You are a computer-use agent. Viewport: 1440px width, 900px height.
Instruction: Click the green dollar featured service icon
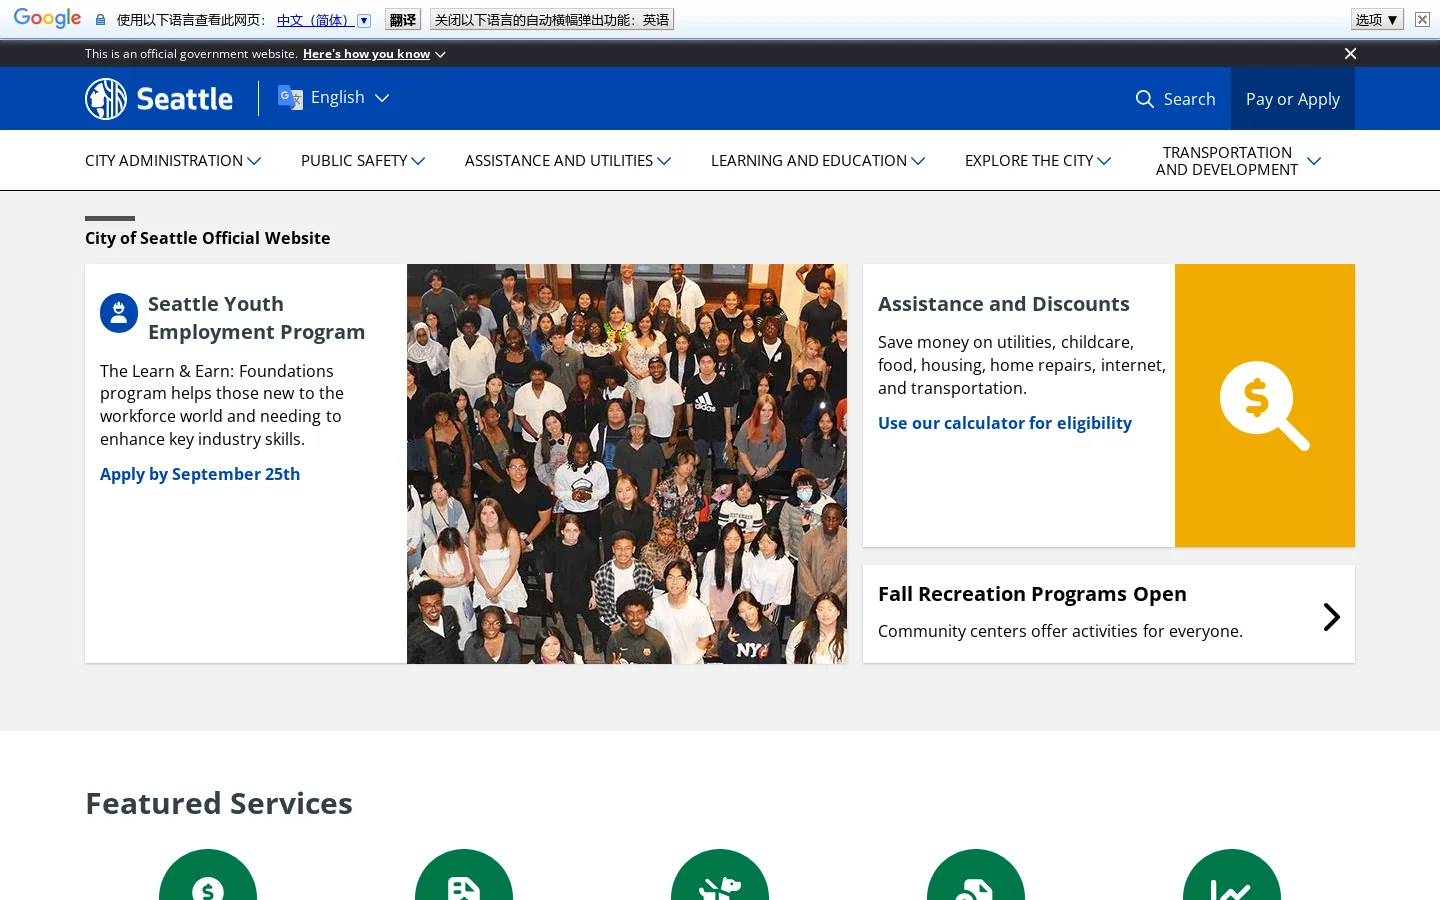[x=208, y=875]
